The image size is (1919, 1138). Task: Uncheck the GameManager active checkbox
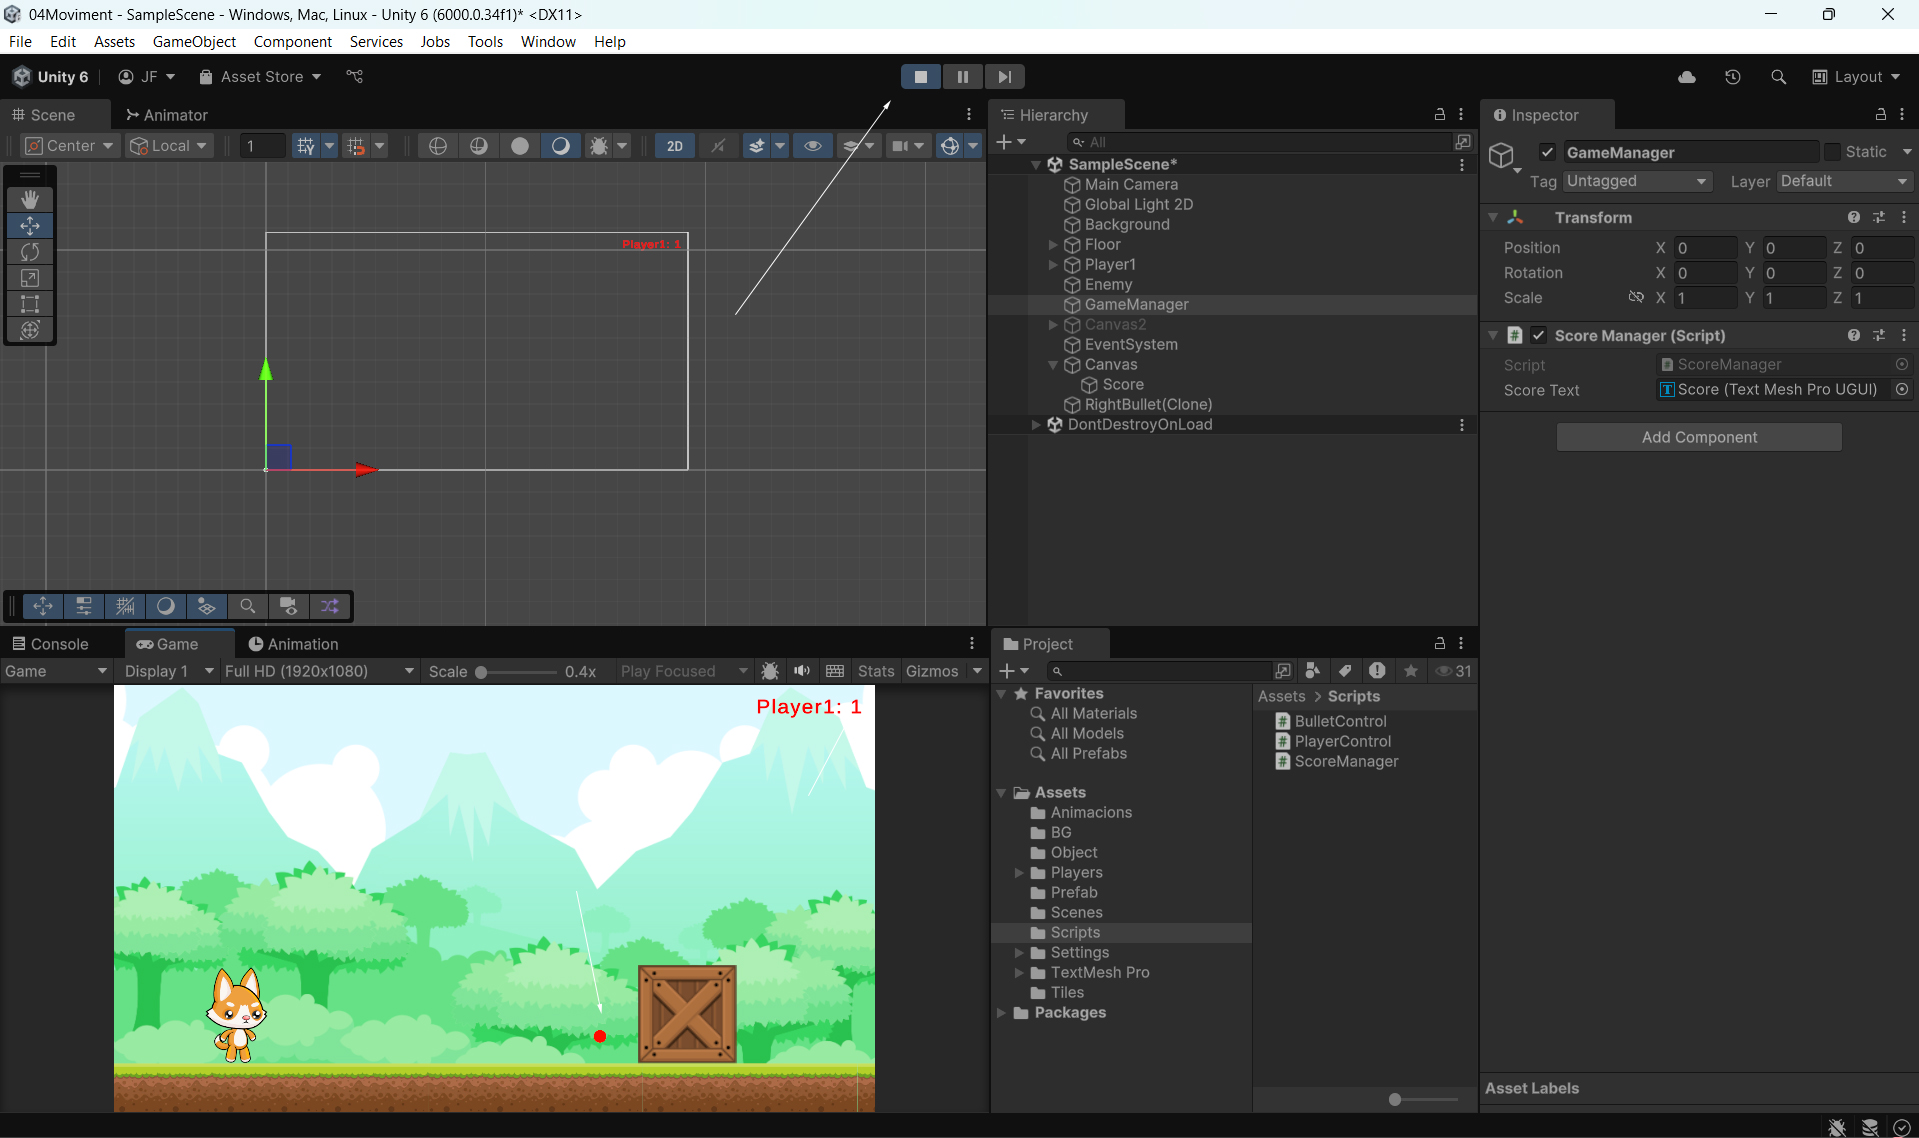1547,152
